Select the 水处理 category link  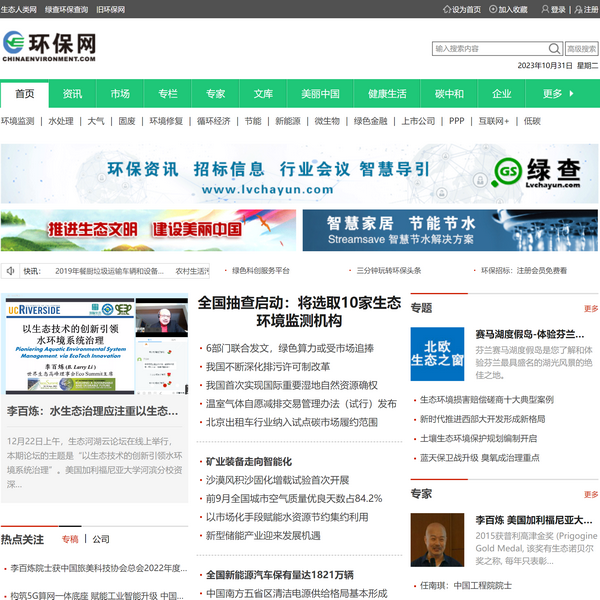point(60,121)
